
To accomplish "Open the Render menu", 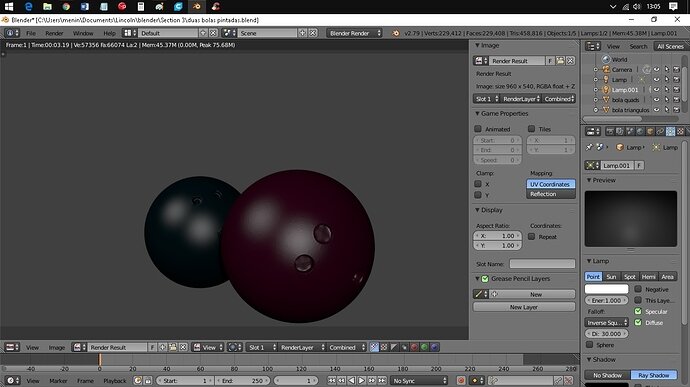I will (54, 33).
